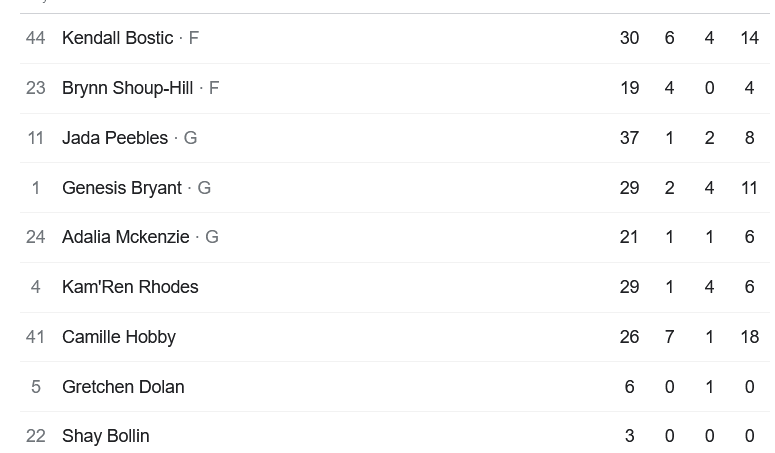Select the Jada Peebles player name
The width and height of the screenshot is (775, 453).
pos(115,138)
